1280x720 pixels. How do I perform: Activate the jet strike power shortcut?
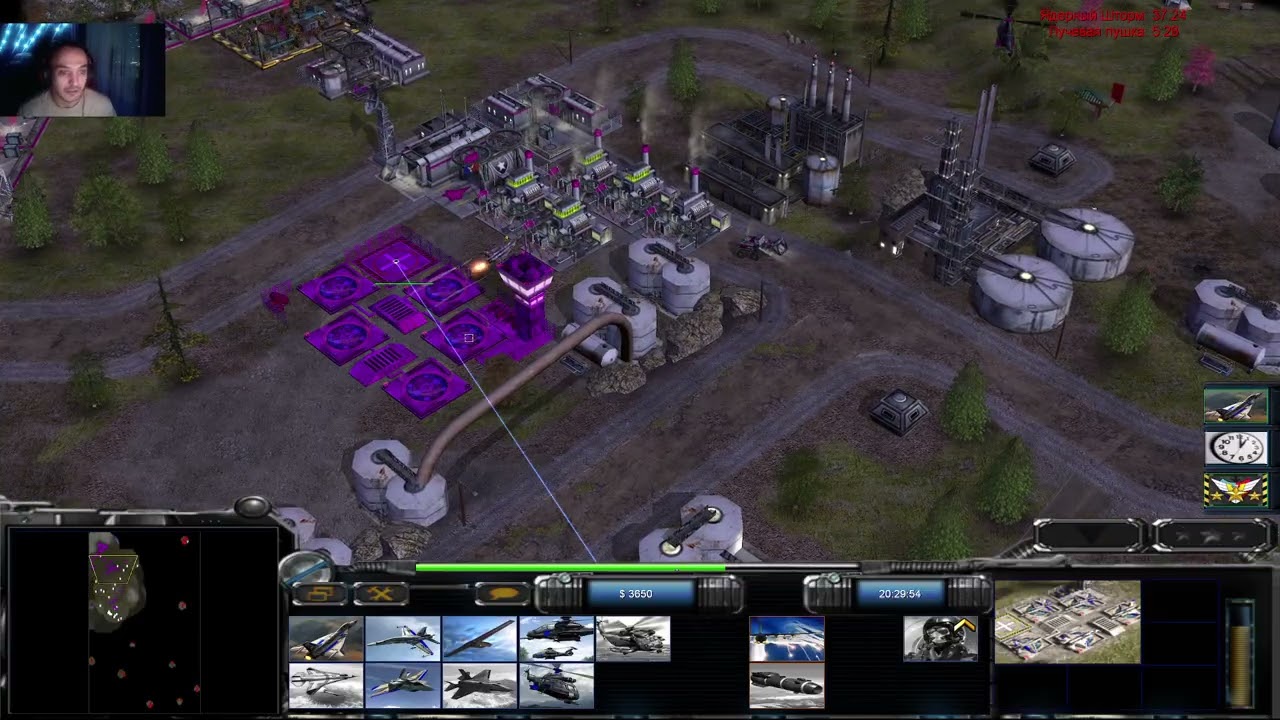click(1237, 406)
